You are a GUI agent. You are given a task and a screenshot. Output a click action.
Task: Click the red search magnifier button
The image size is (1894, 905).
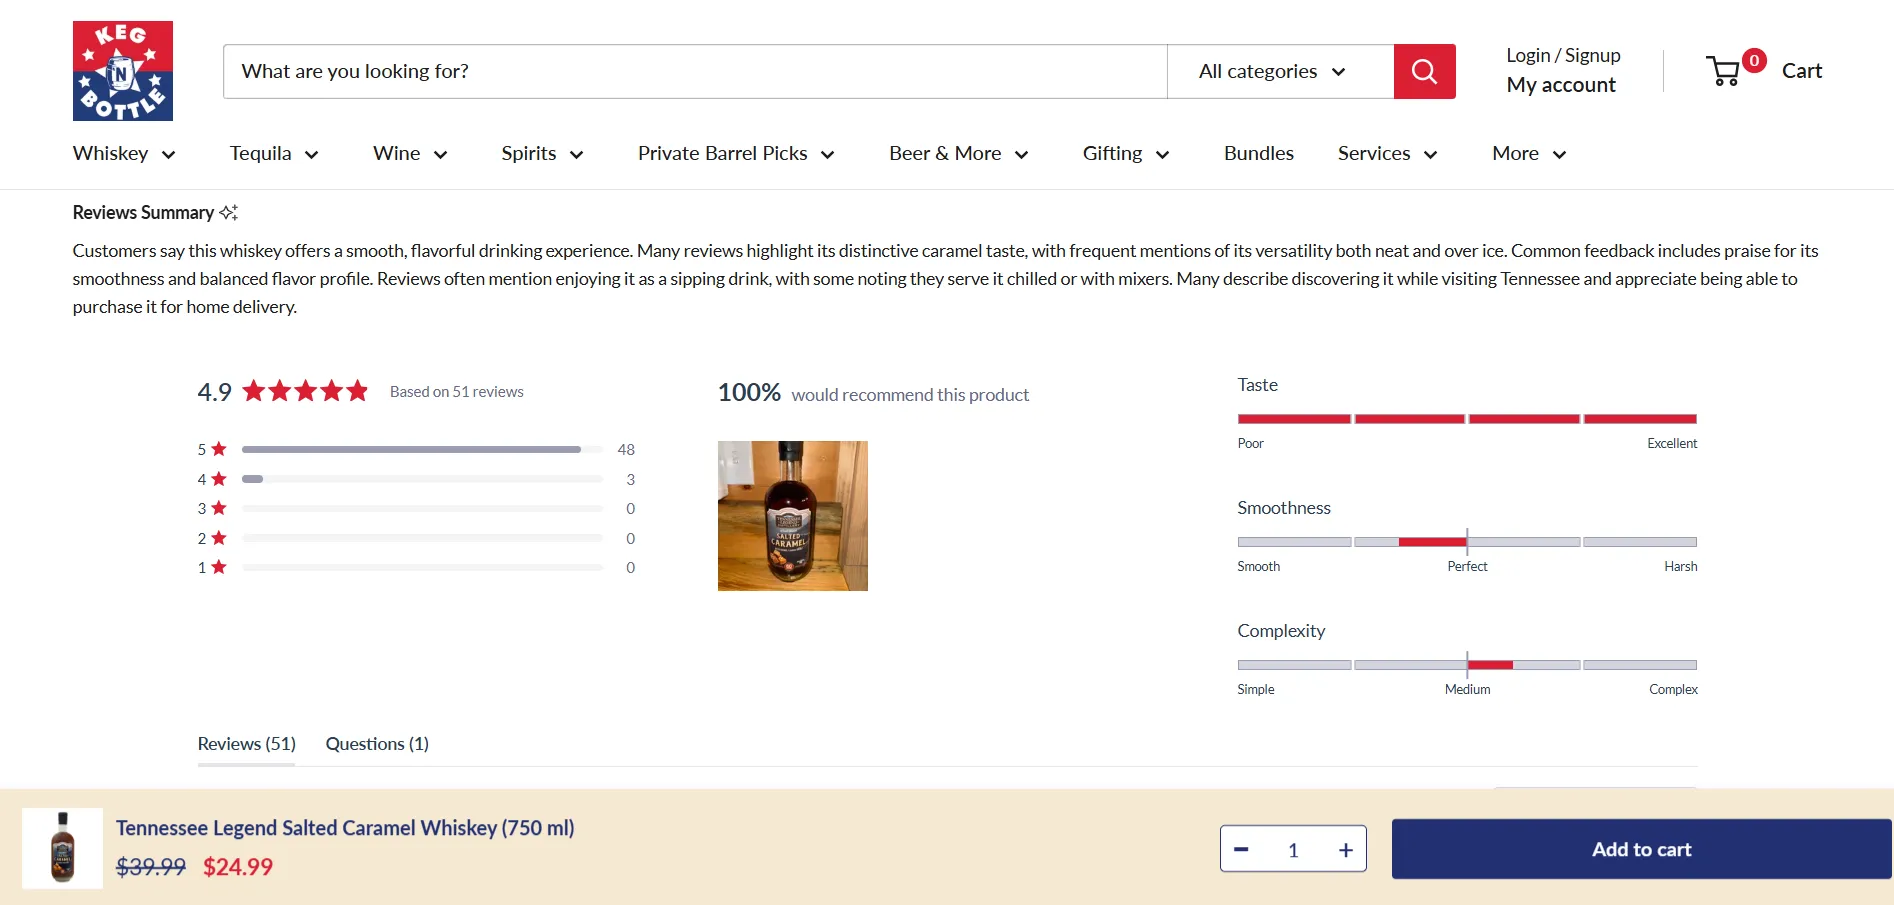[1424, 71]
